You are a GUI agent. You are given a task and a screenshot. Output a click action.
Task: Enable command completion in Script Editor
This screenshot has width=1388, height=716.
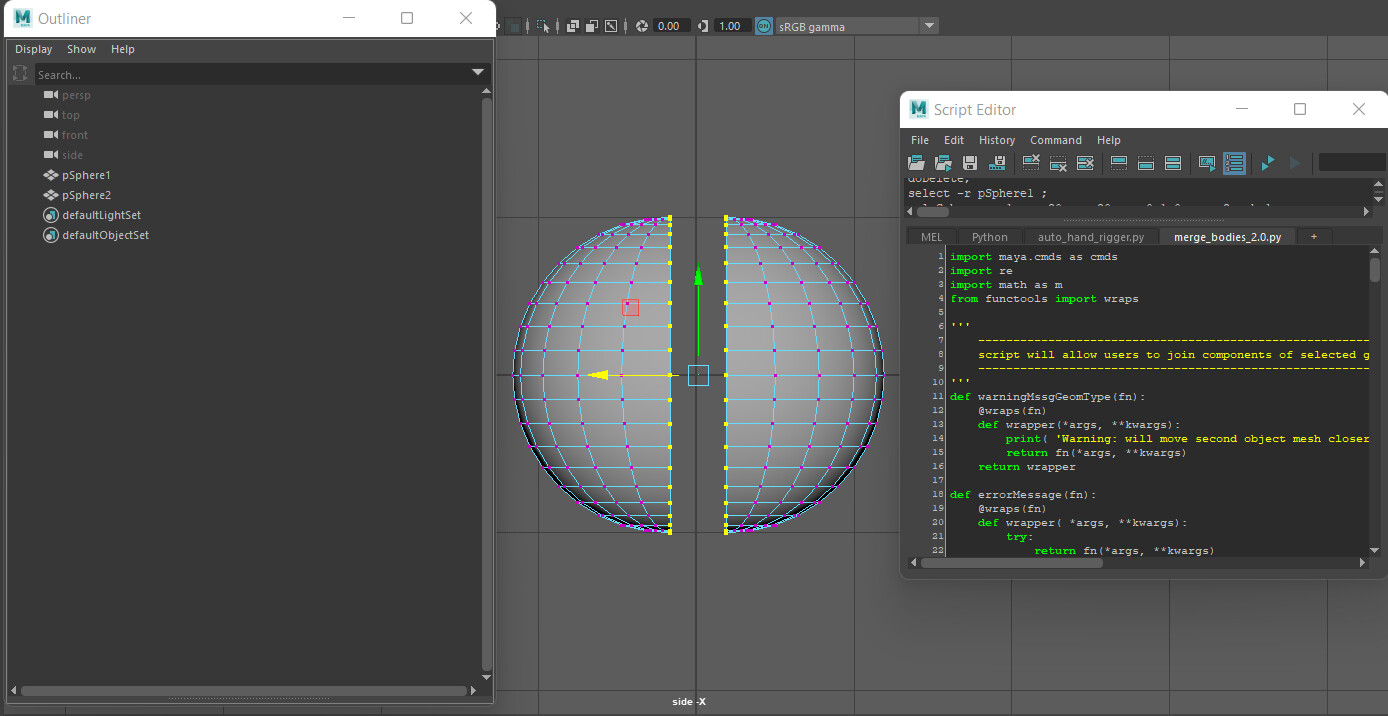pyautogui.click(x=1204, y=162)
